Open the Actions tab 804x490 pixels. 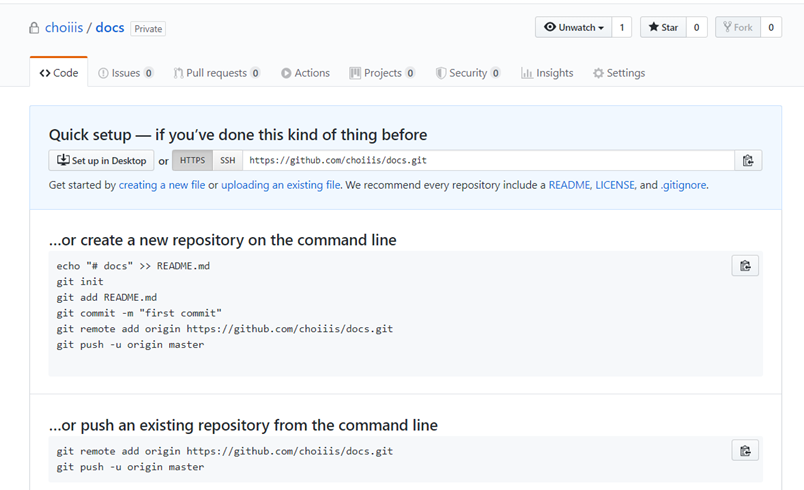(x=306, y=73)
